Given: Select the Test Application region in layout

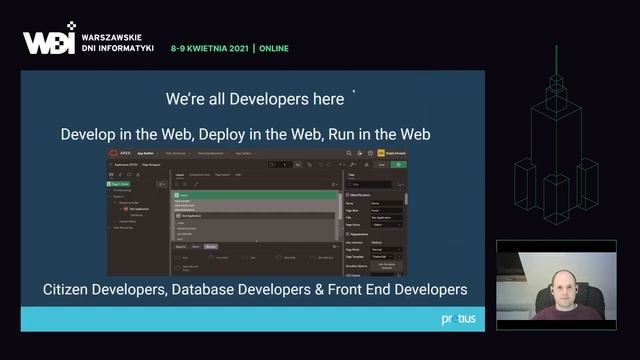Looking at the screenshot, I should [x=255, y=216].
